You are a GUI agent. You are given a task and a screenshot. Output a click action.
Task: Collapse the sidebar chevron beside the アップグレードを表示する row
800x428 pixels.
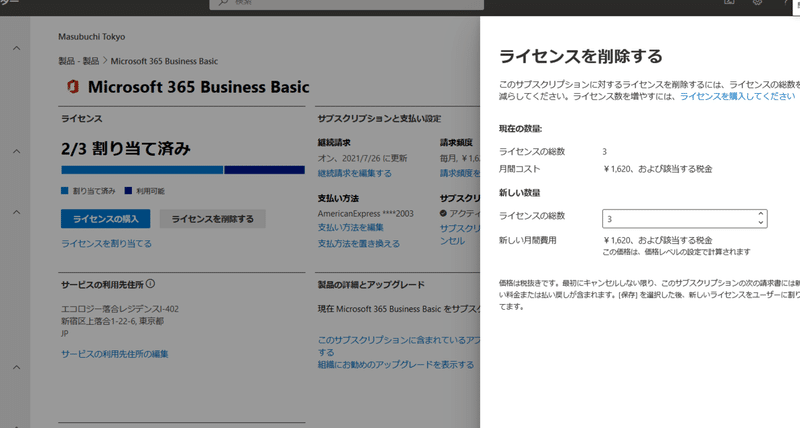[x=16, y=367]
